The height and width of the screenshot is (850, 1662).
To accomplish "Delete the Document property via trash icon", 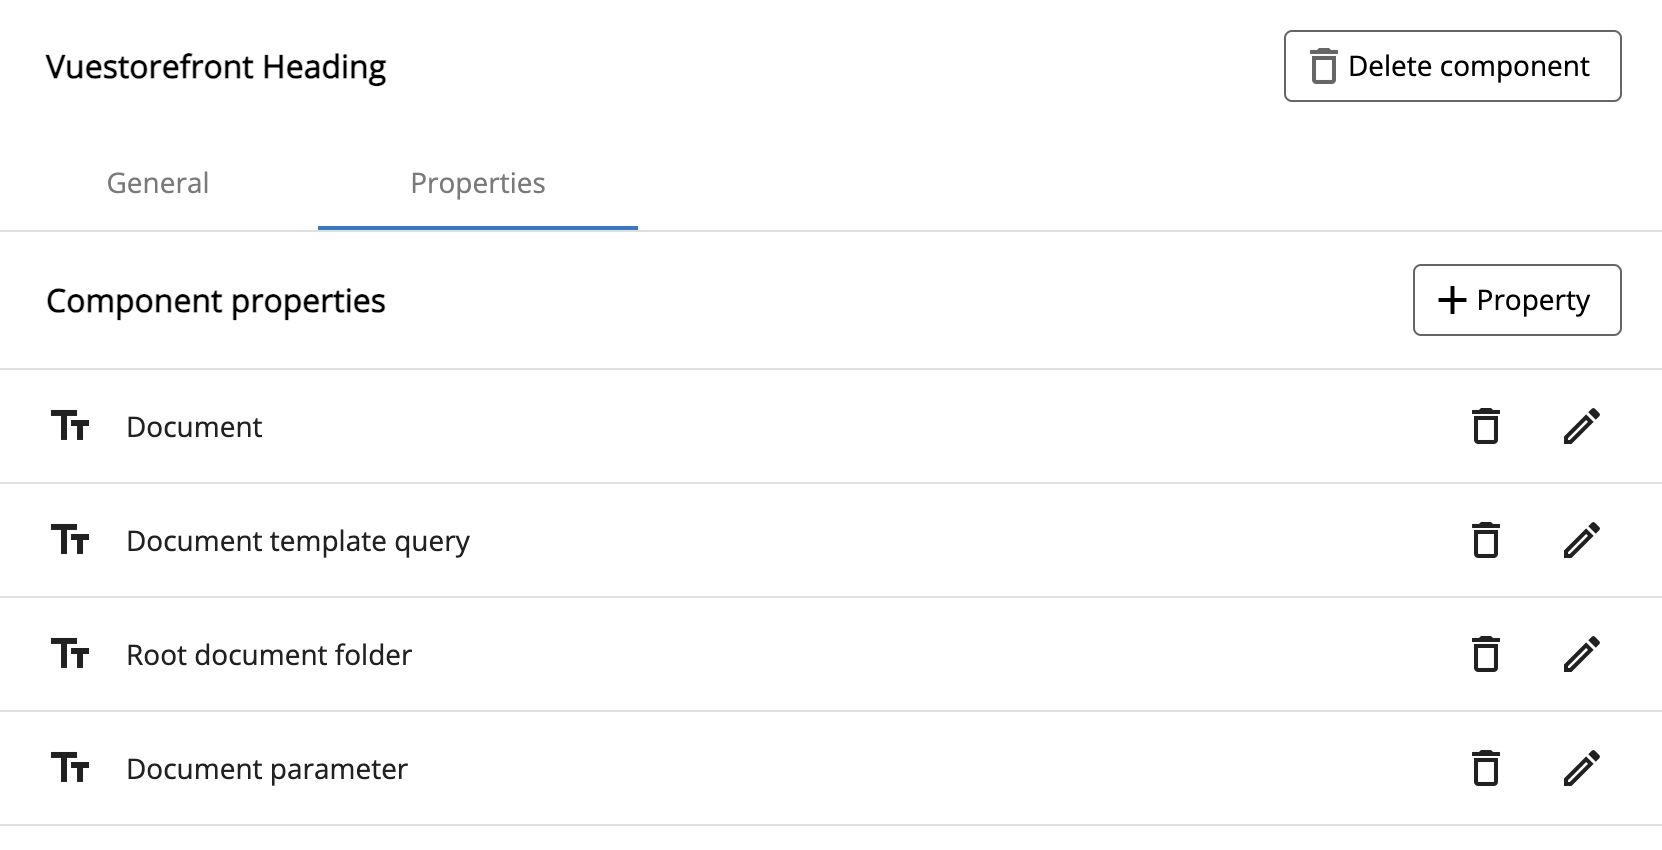I will (x=1486, y=426).
